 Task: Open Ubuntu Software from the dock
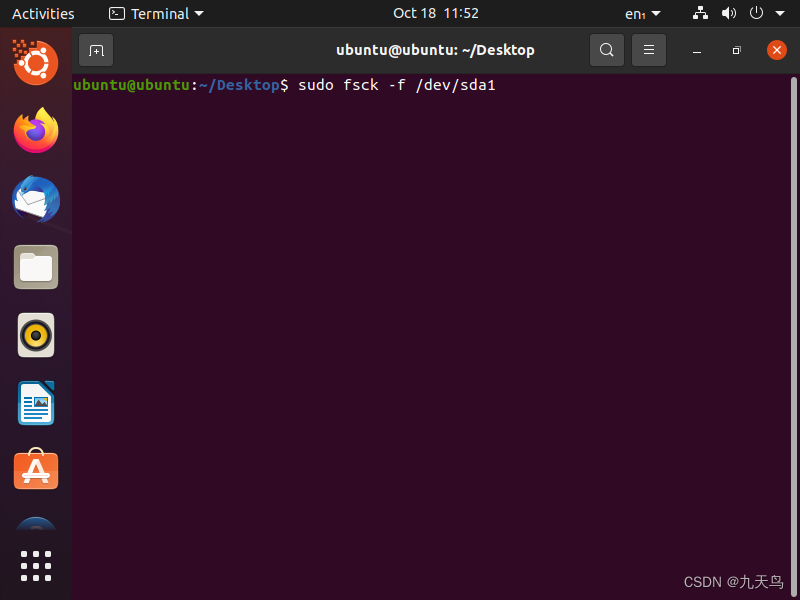[36, 469]
